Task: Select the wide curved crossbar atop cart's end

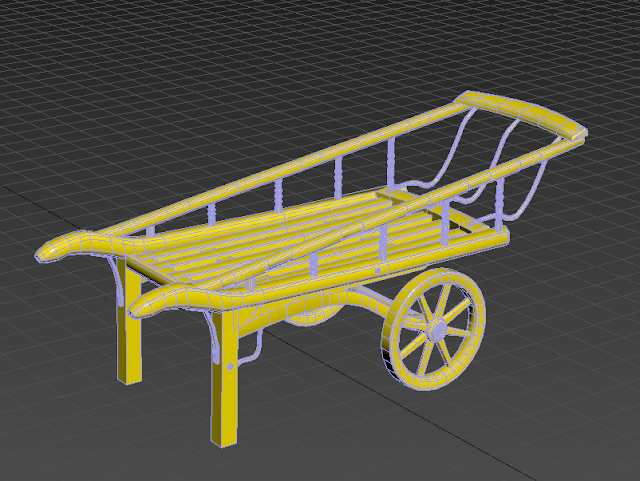Action: pos(521,114)
